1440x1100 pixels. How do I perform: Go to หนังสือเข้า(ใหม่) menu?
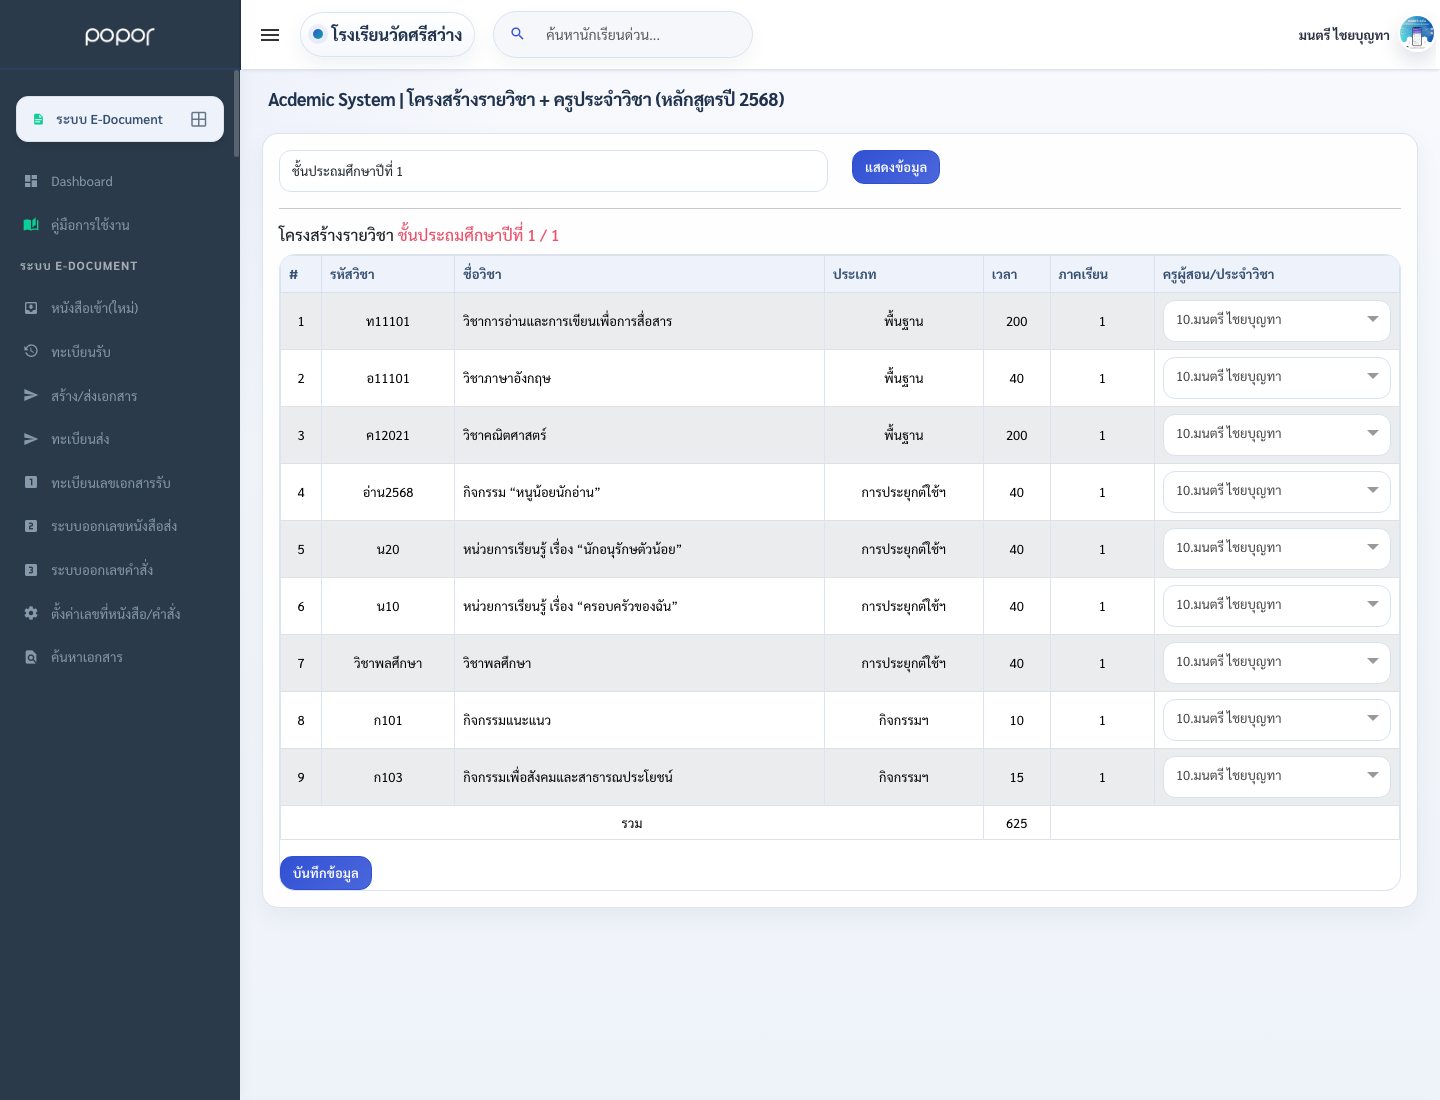coord(120,308)
